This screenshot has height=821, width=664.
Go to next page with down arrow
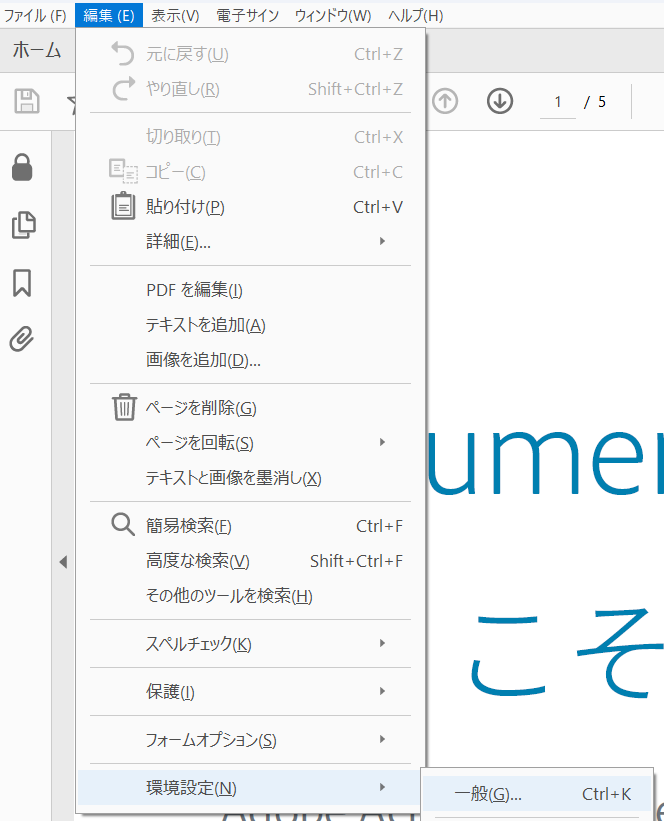coord(500,101)
